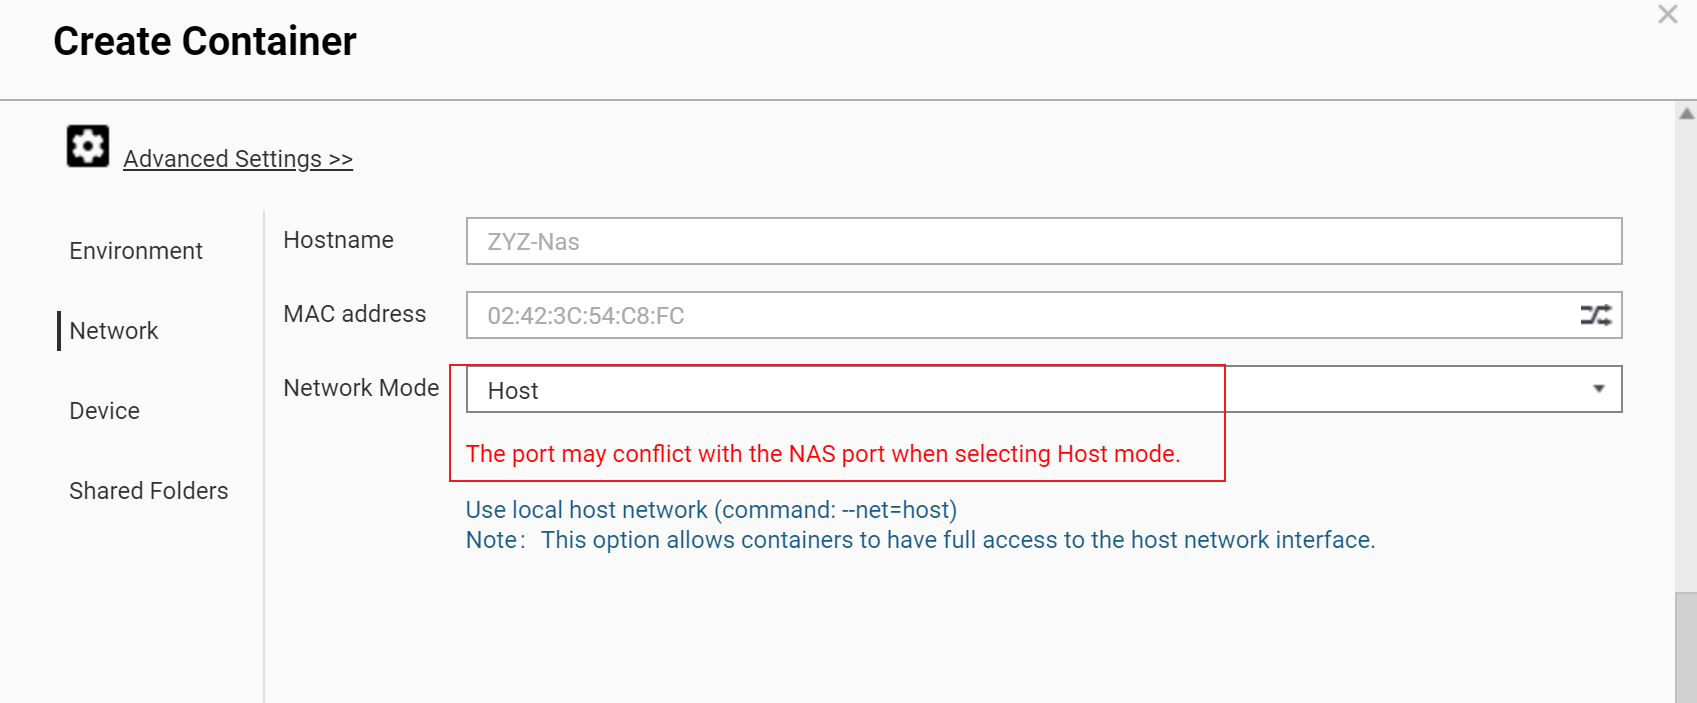Image resolution: width=1697 pixels, height=703 pixels.
Task: Click the Hostname label
Action: pos(338,240)
